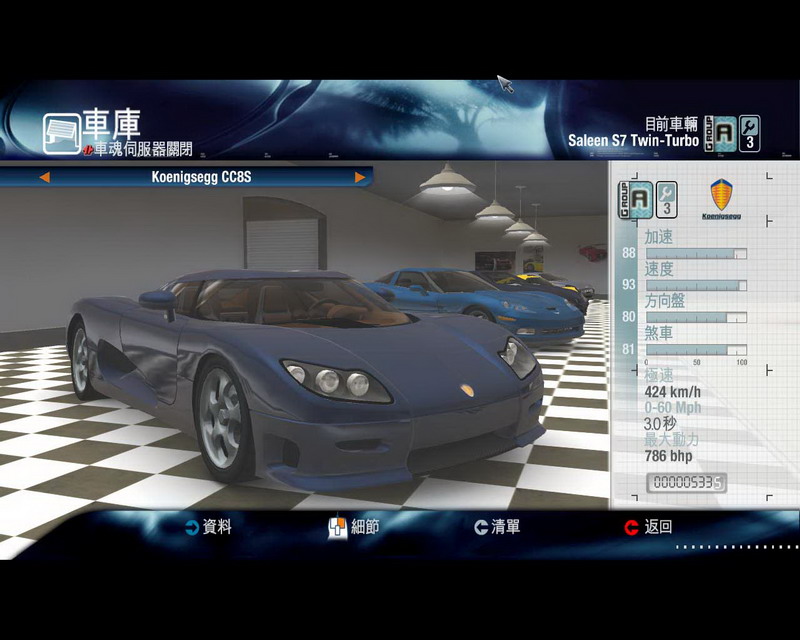
Task: Select previous car with left orange arrow
Action: click(x=44, y=178)
